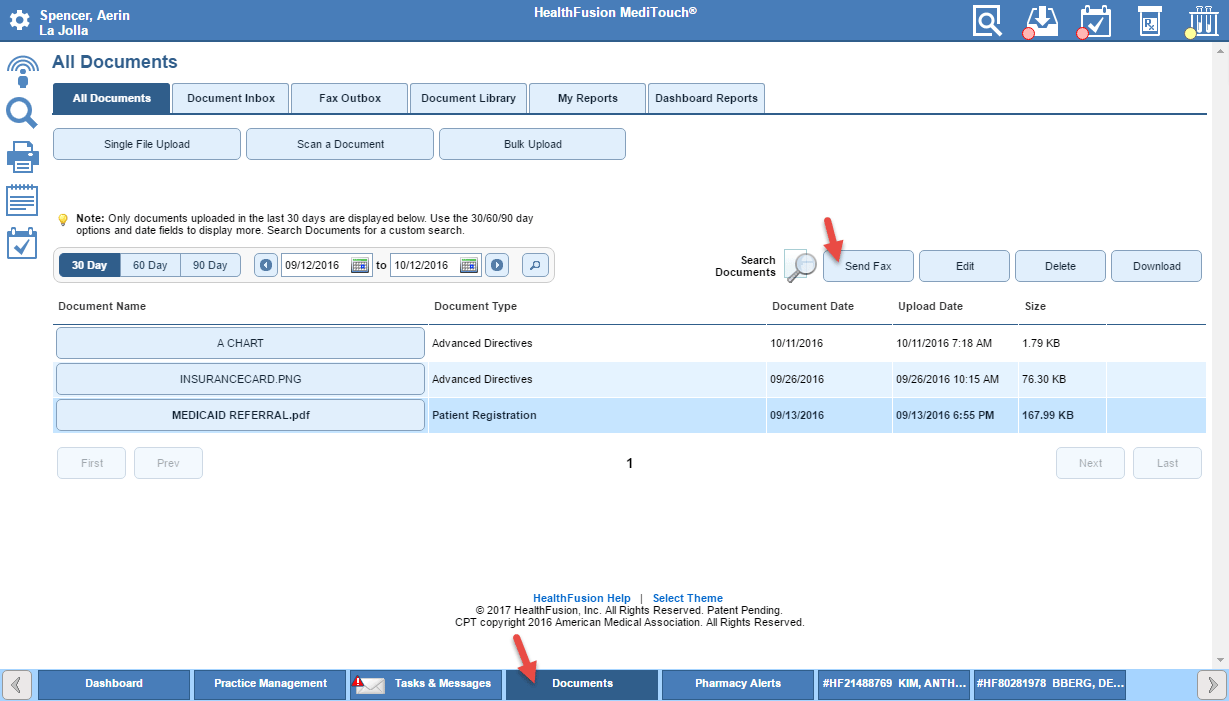Click the Send Fax button
The width and height of the screenshot is (1229, 701).
coord(867,265)
